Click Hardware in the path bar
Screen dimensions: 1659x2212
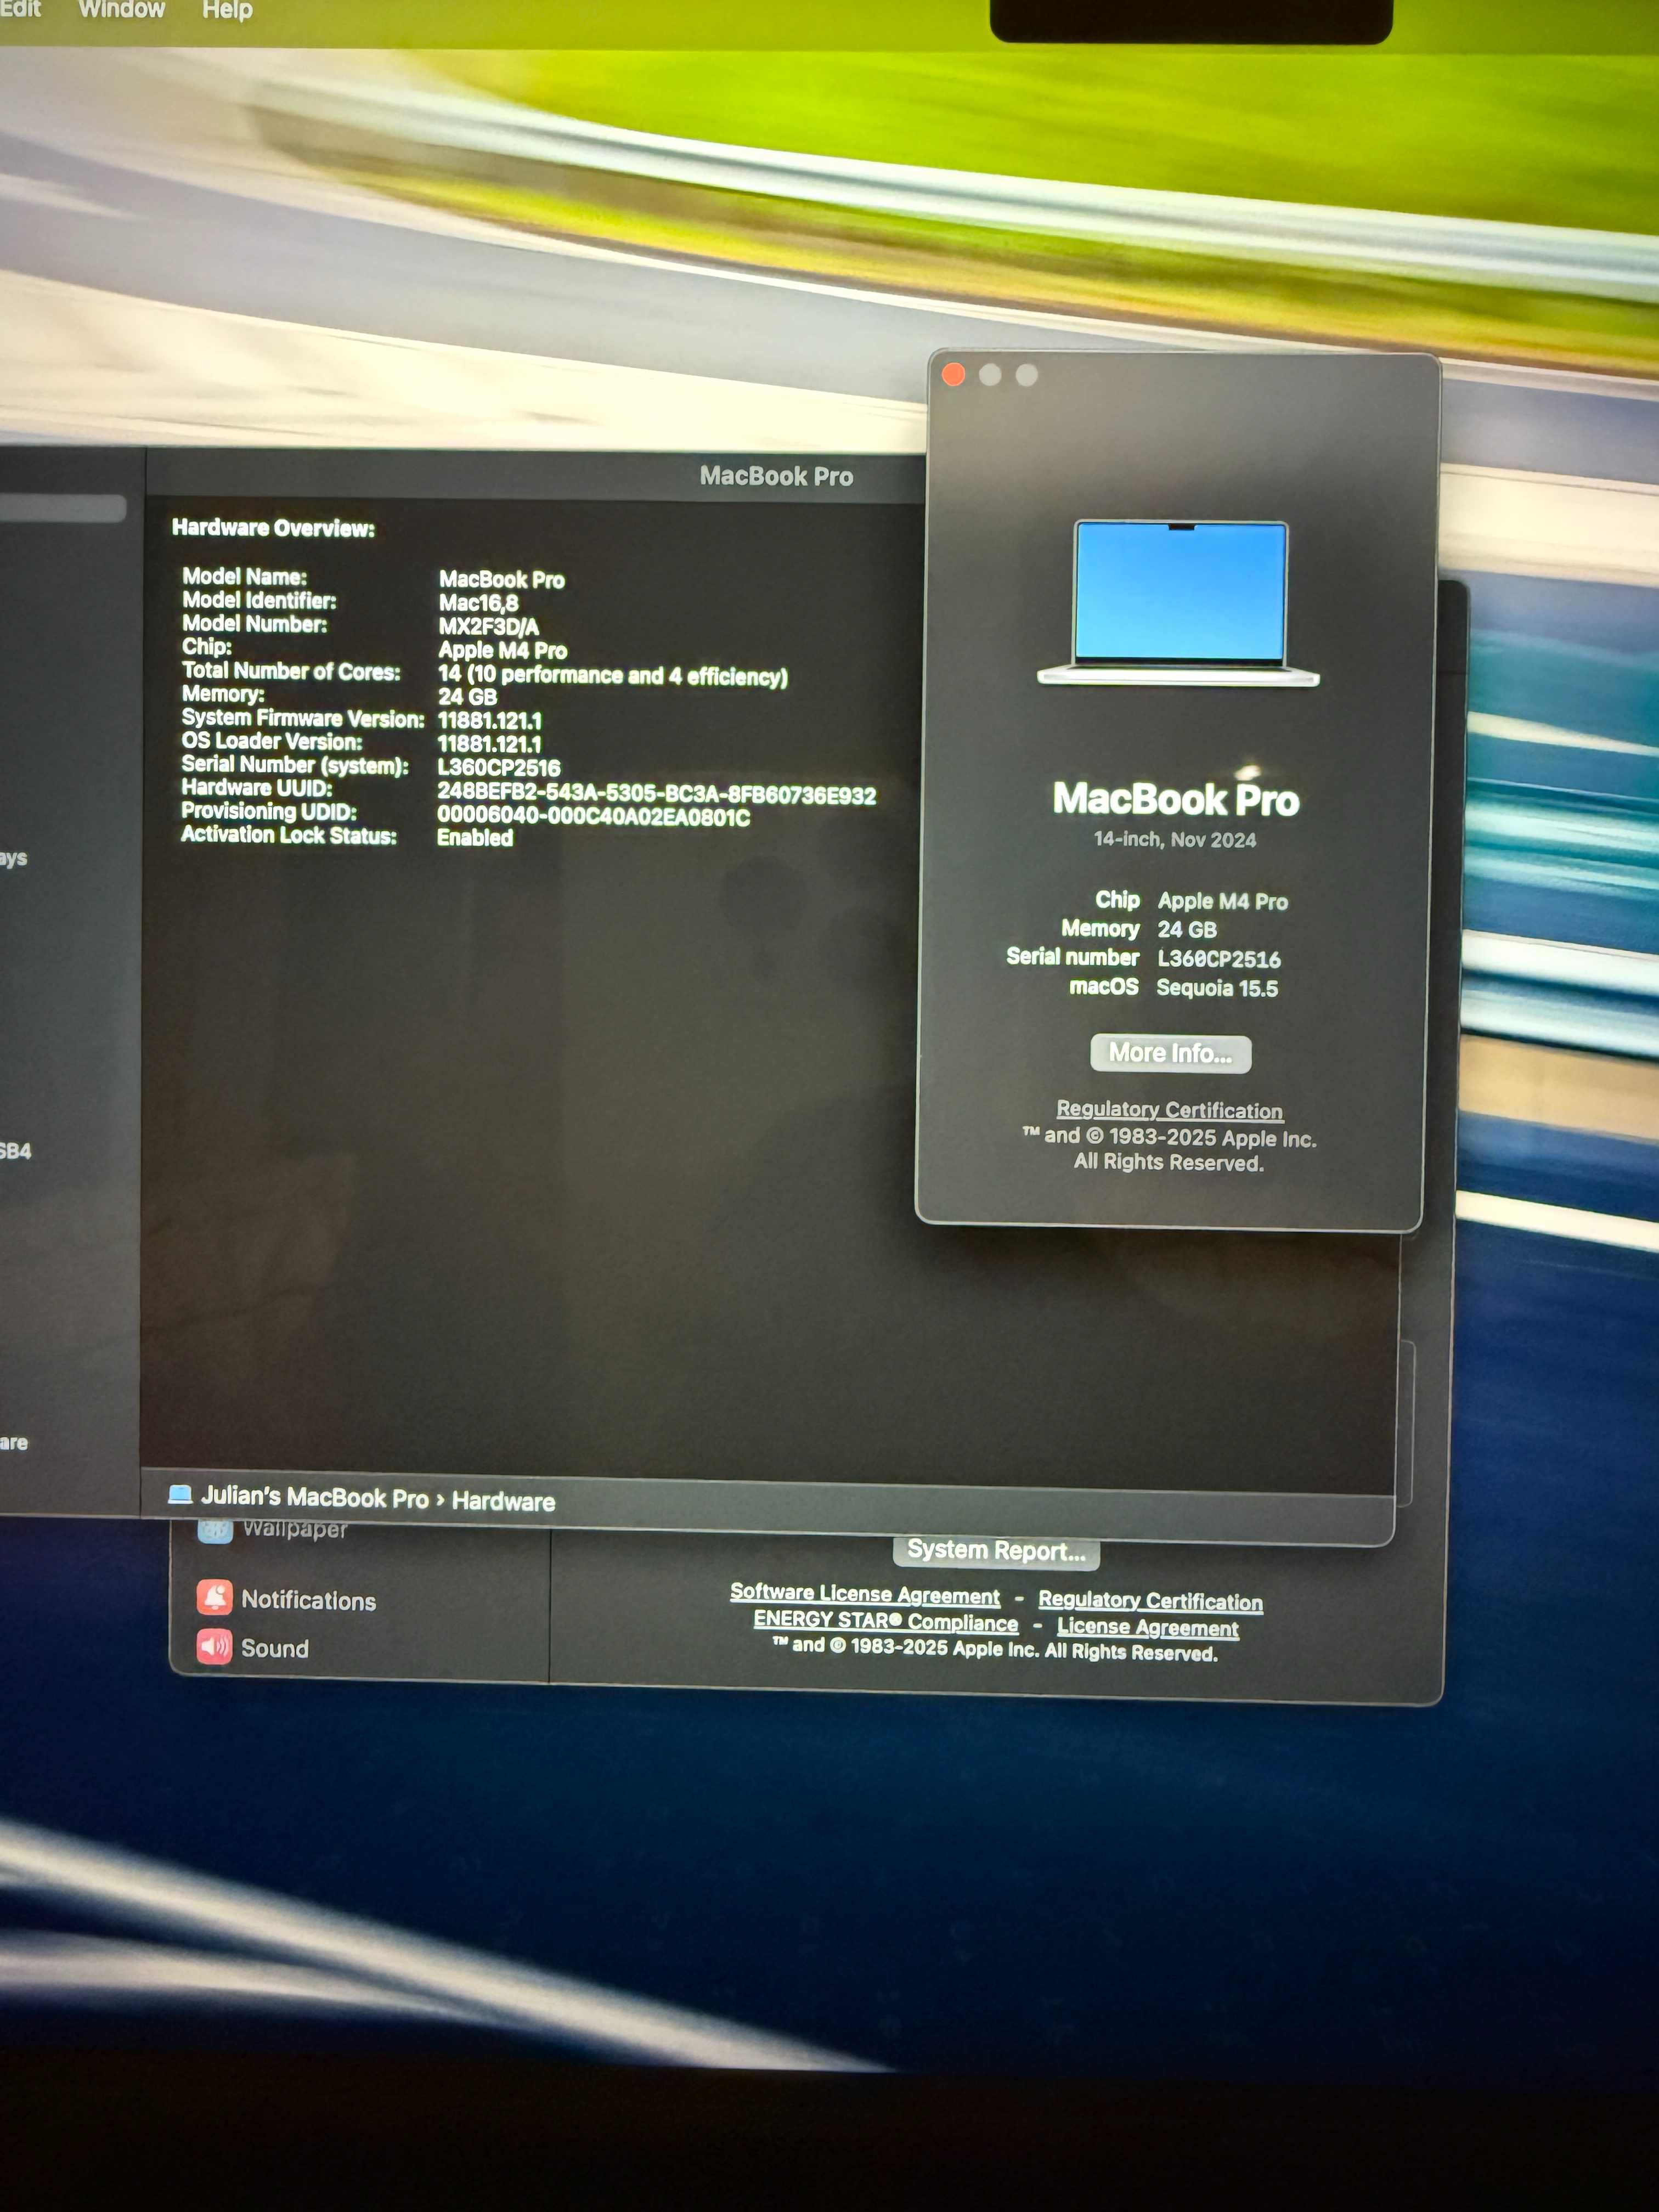click(x=503, y=1501)
